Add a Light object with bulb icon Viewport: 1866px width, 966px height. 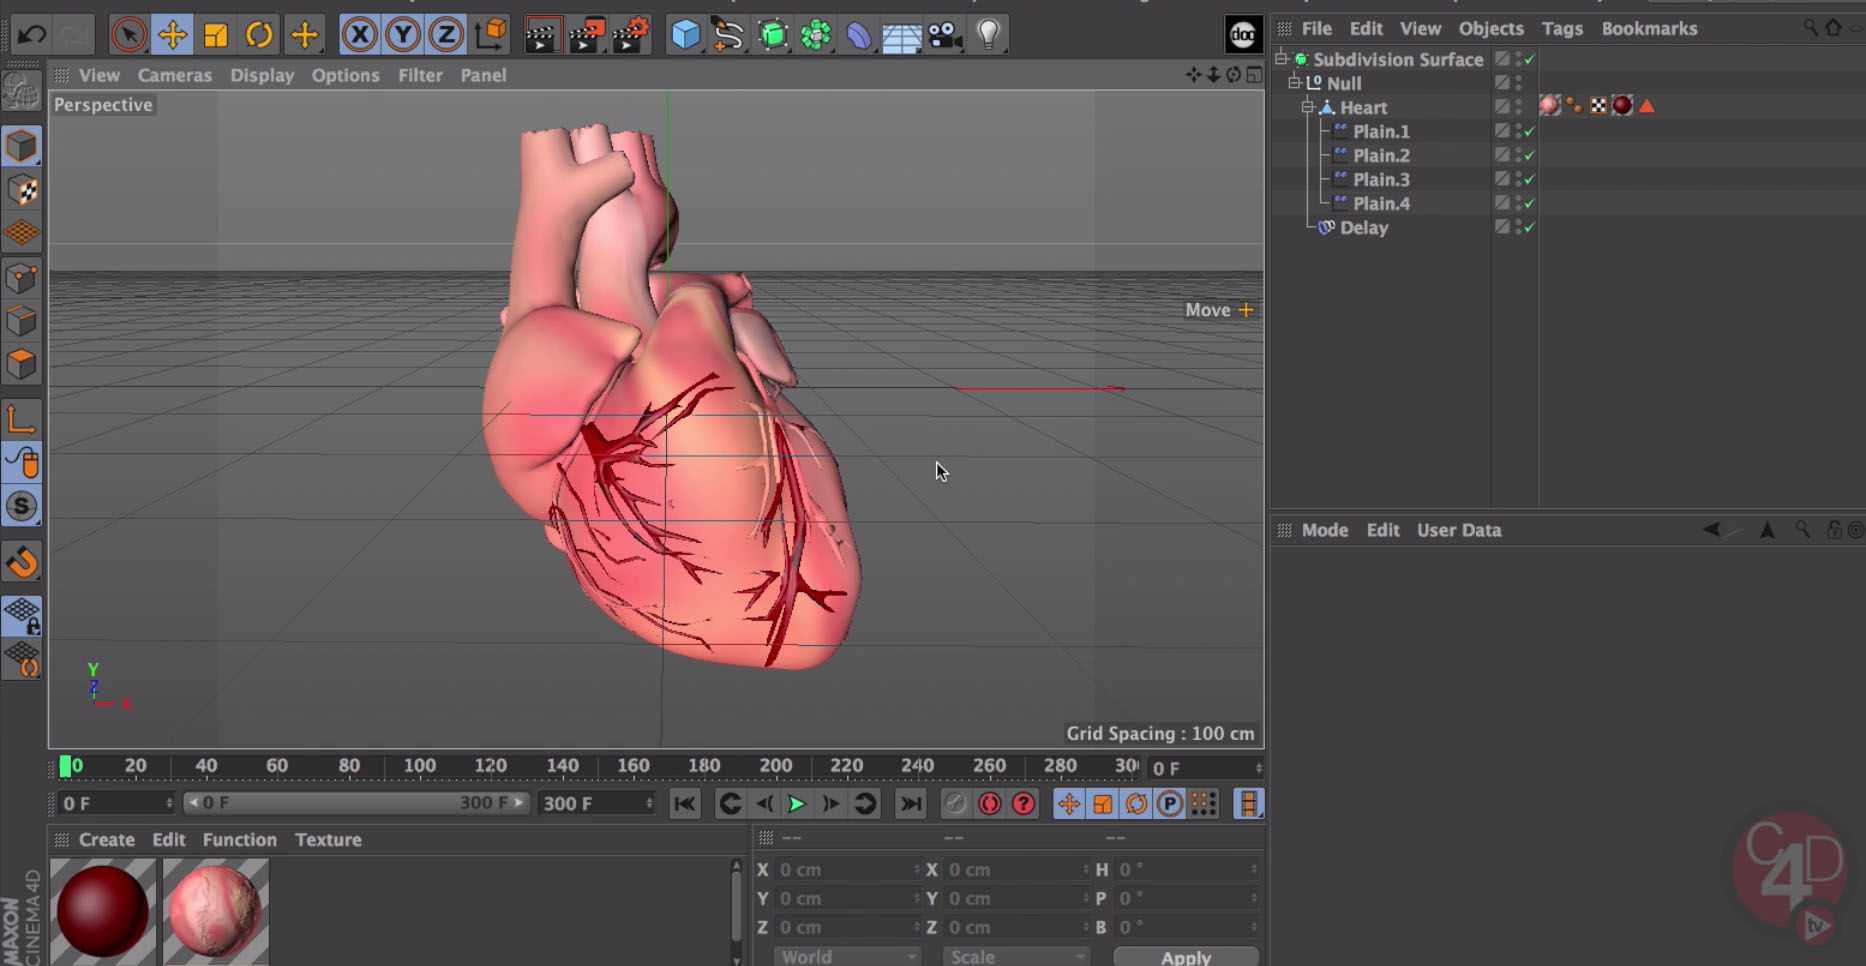[x=988, y=35]
